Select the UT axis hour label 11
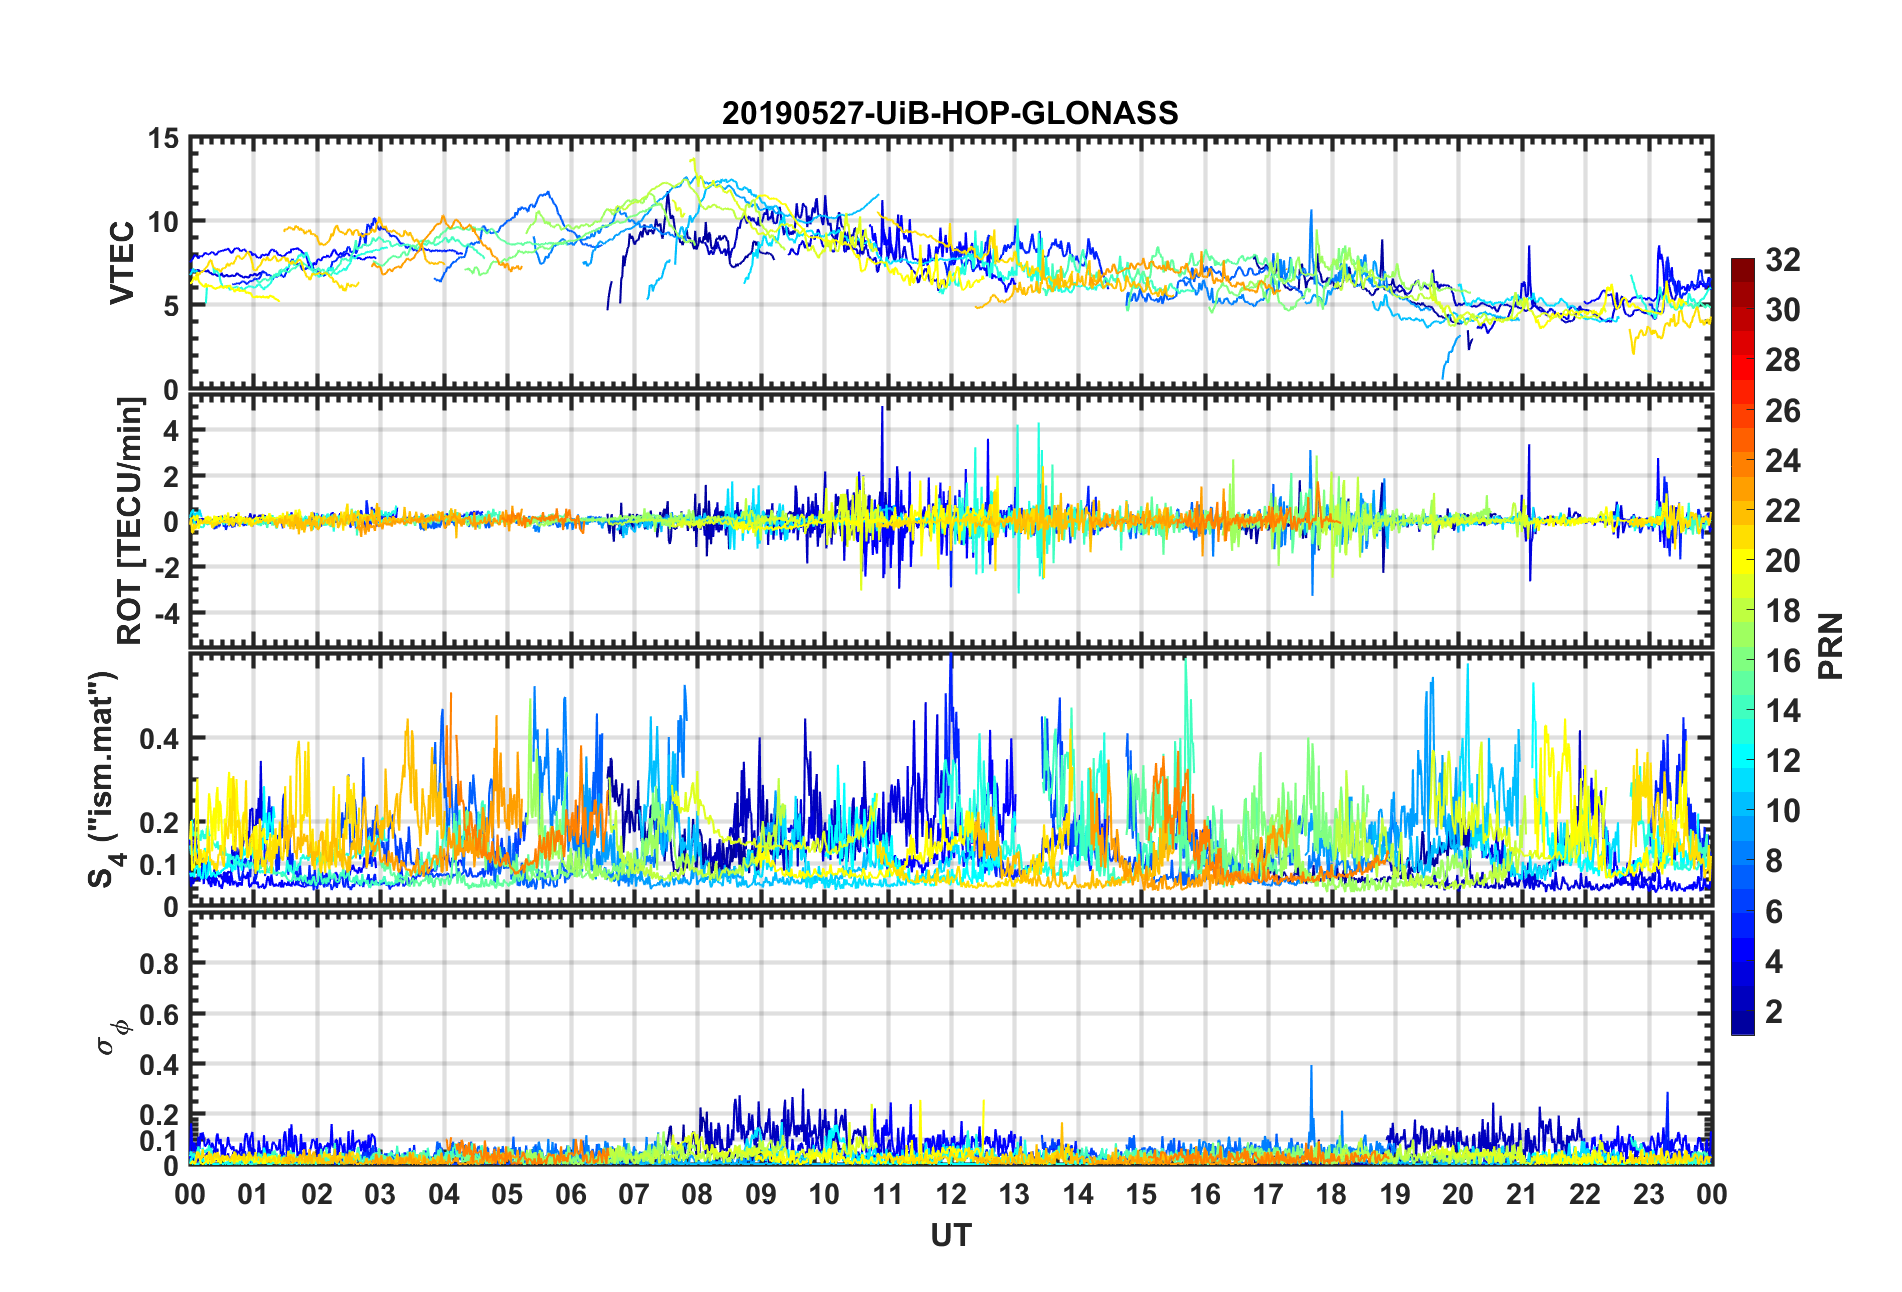The width and height of the screenshot is (1902, 1292). (888, 1194)
